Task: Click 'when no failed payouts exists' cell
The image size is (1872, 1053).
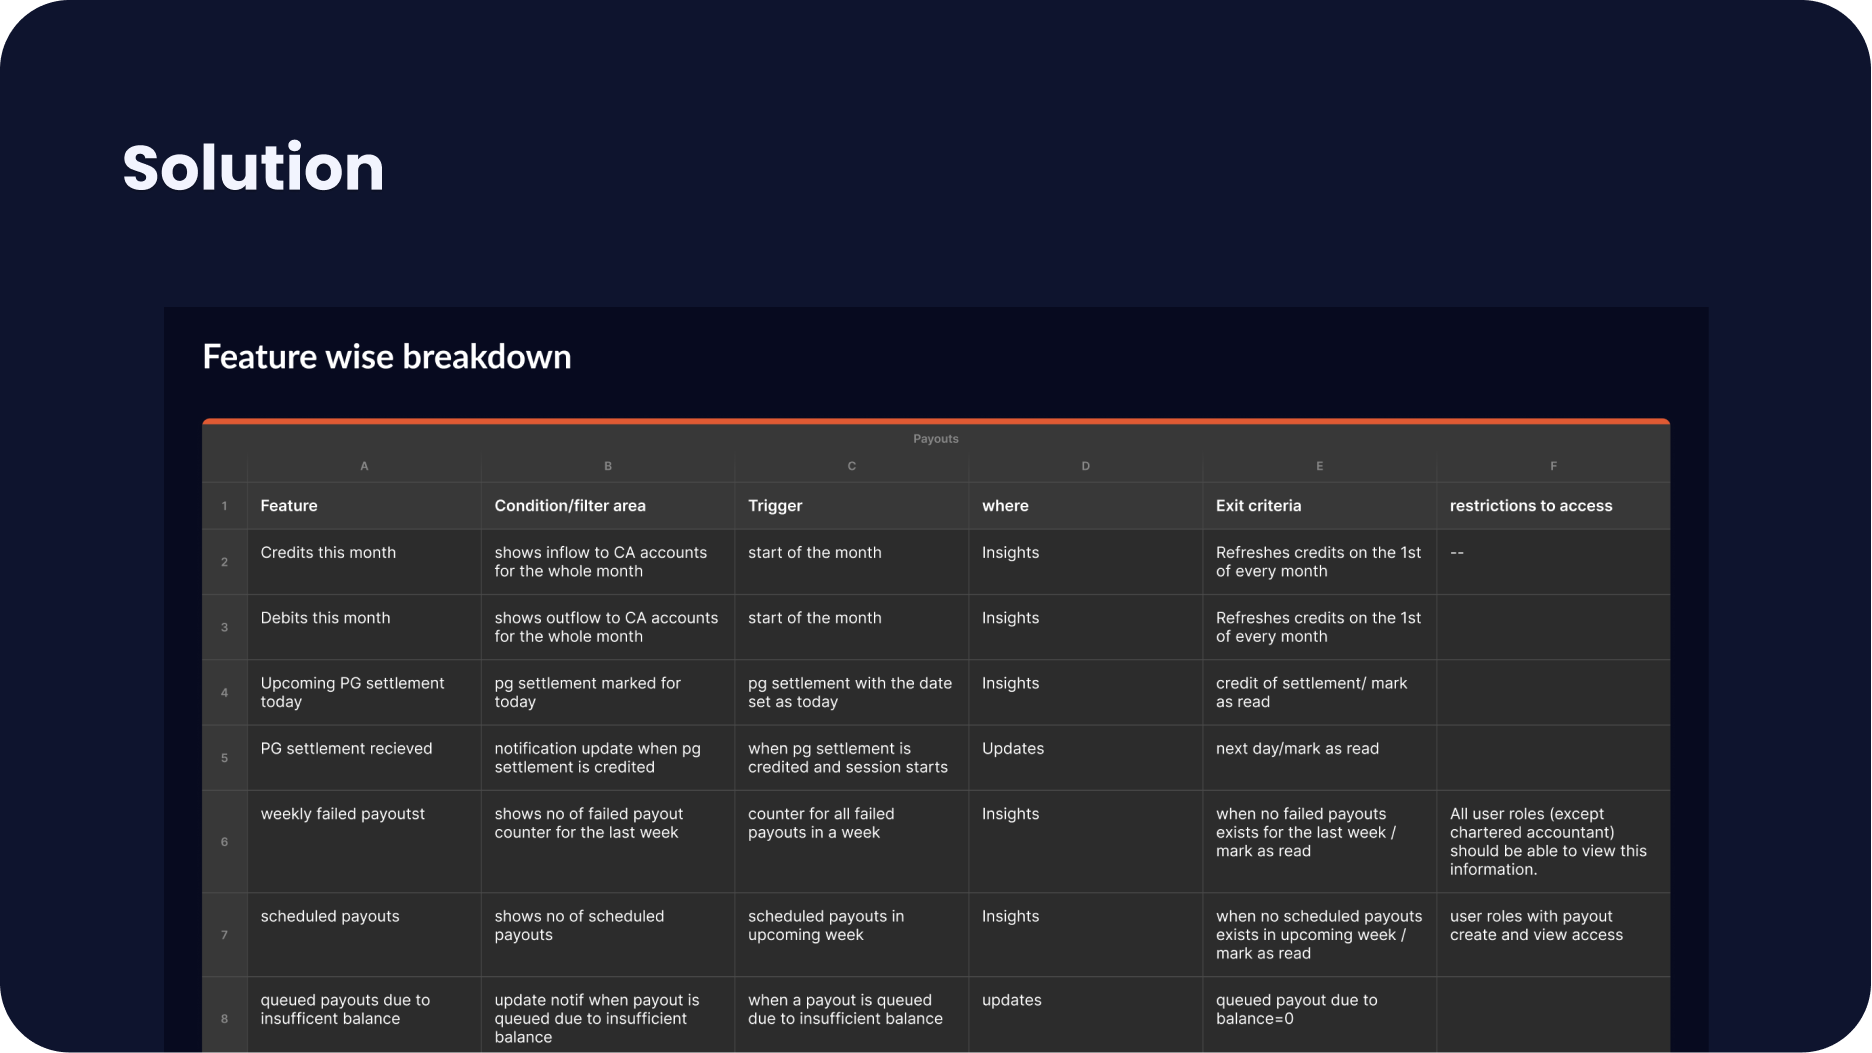Action: coord(1319,842)
